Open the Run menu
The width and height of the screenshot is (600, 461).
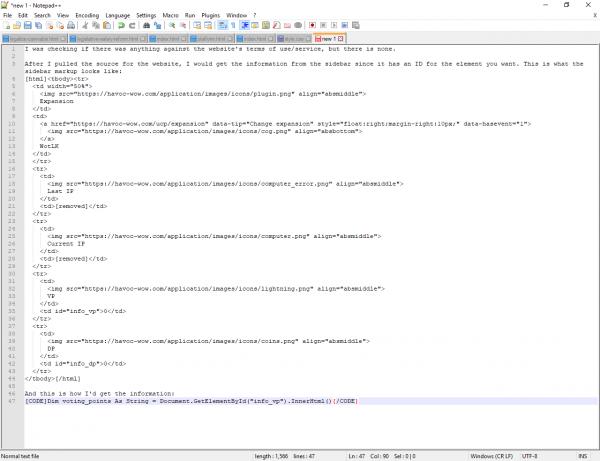pos(190,15)
